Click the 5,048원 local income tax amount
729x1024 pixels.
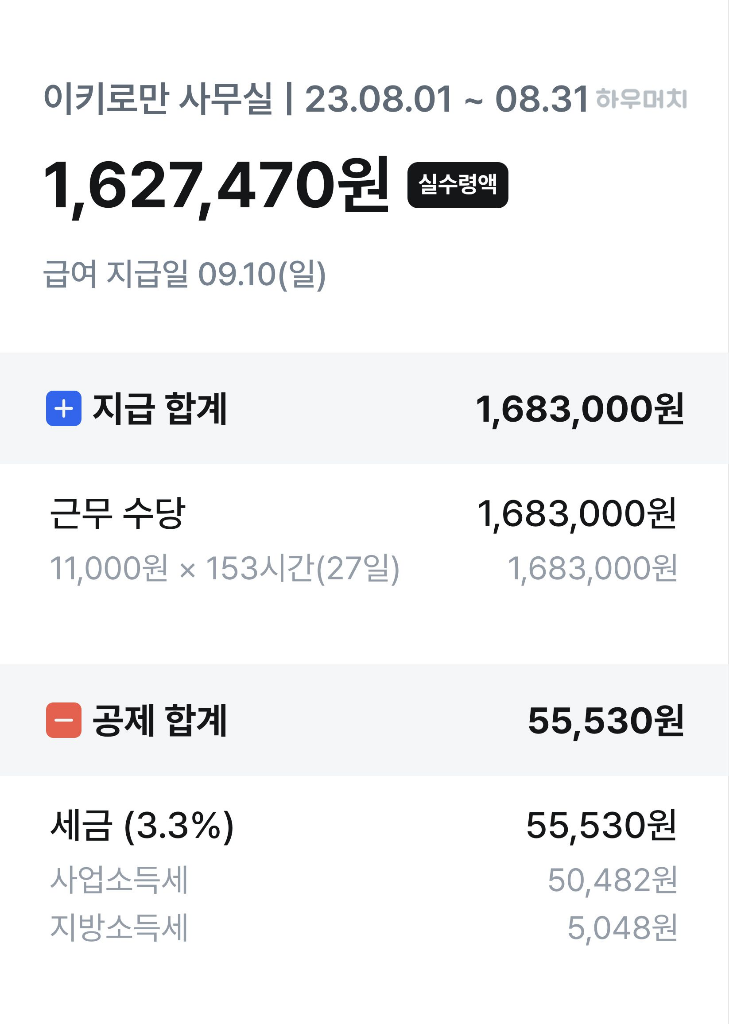tap(622, 929)
